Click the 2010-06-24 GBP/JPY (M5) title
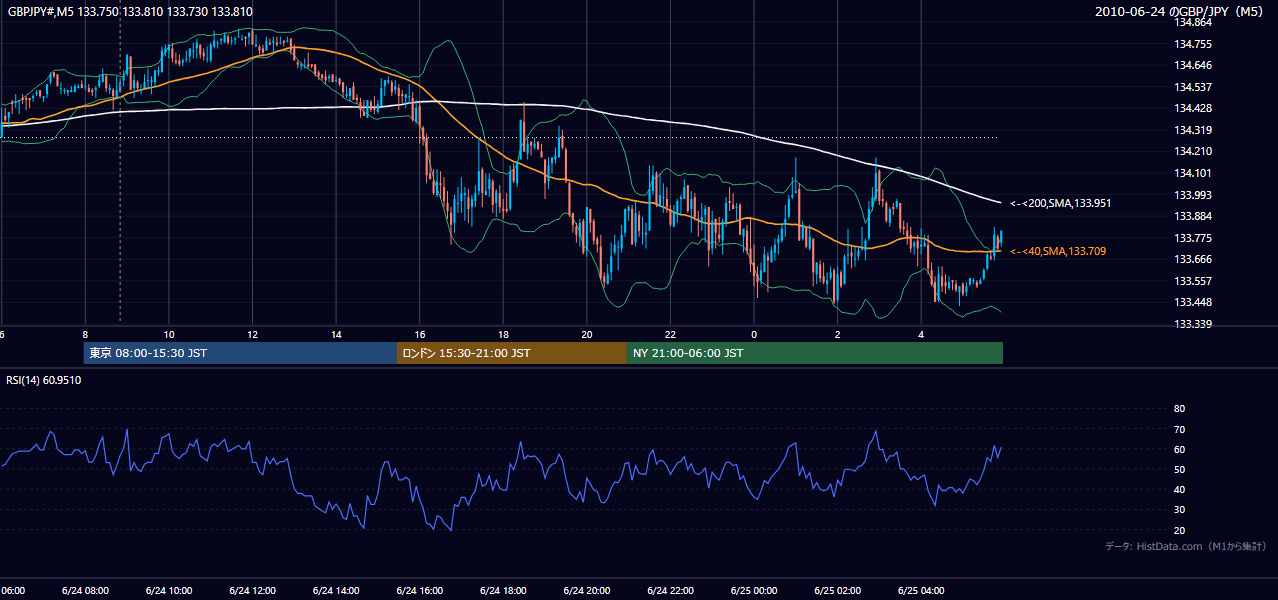 coord(1179,11)
